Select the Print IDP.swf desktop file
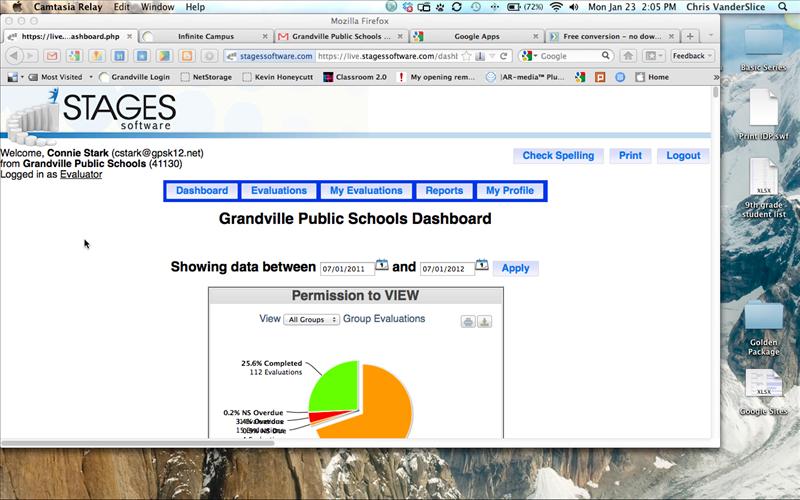Image resolution: width=800 pixels, height=500 pixels. (763, 115)
